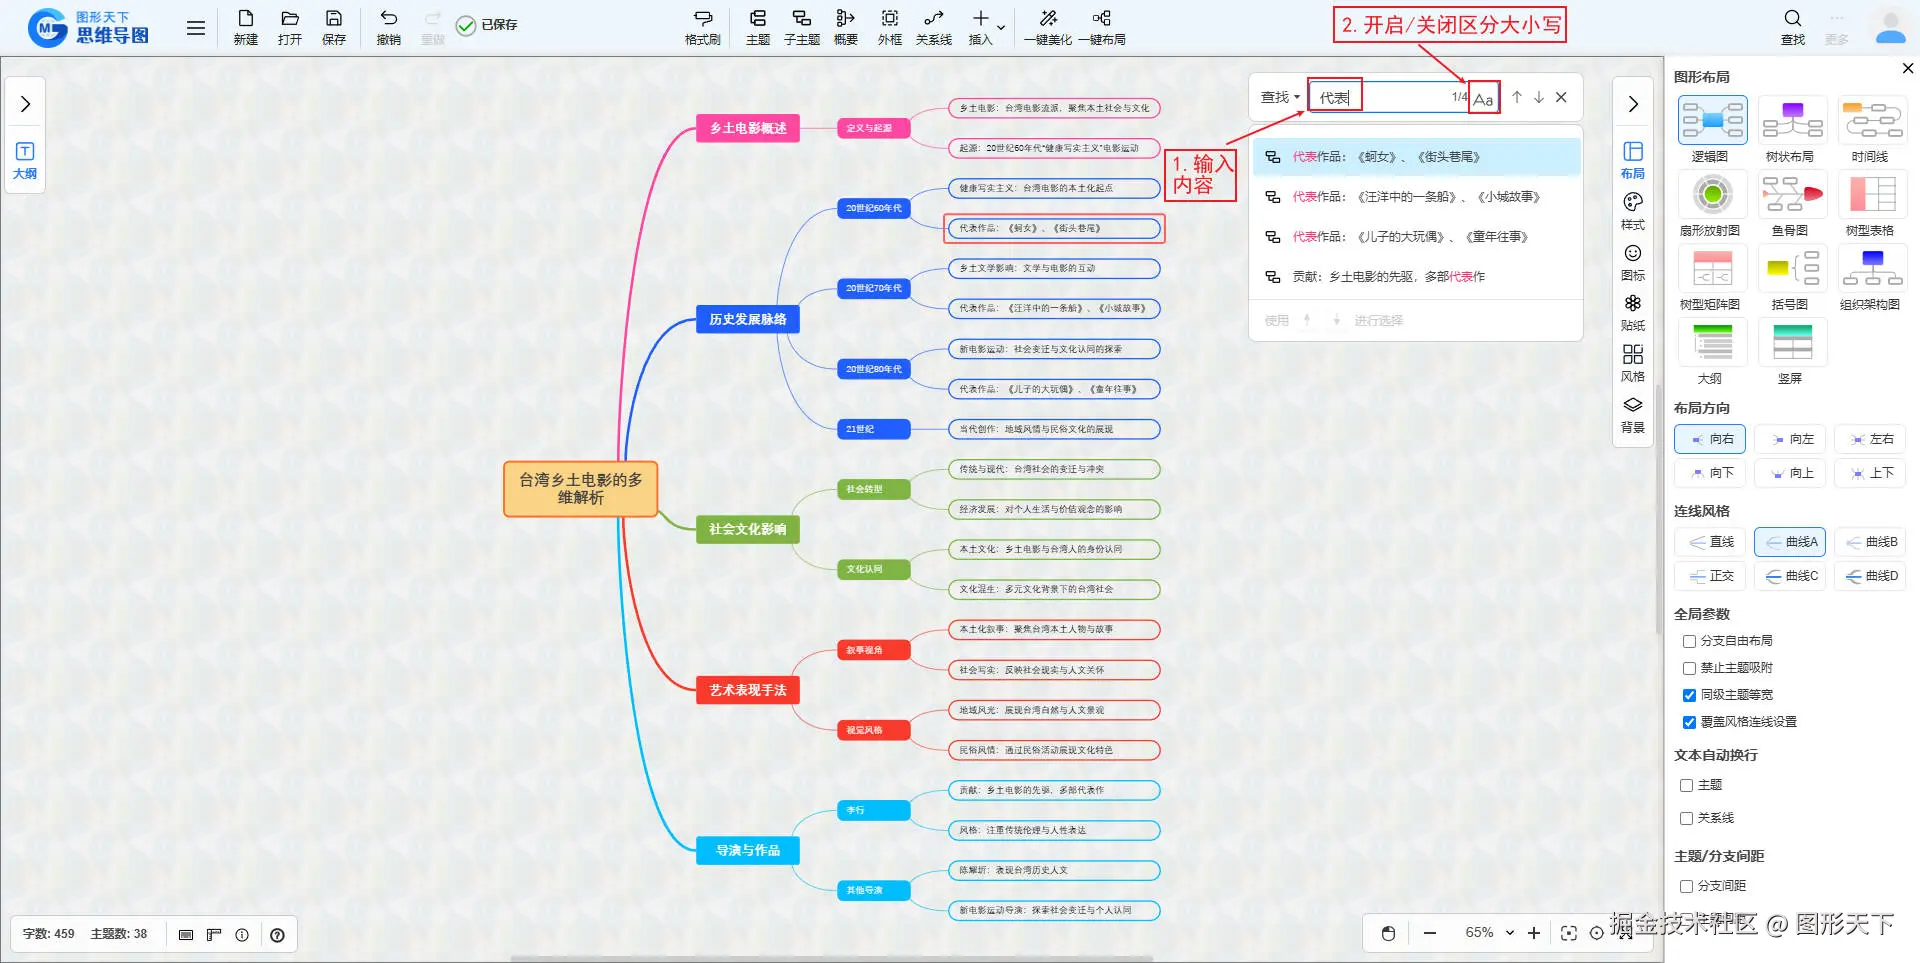Save the mind map with 保存
The image size is (1920, 963).
(334, 27)
